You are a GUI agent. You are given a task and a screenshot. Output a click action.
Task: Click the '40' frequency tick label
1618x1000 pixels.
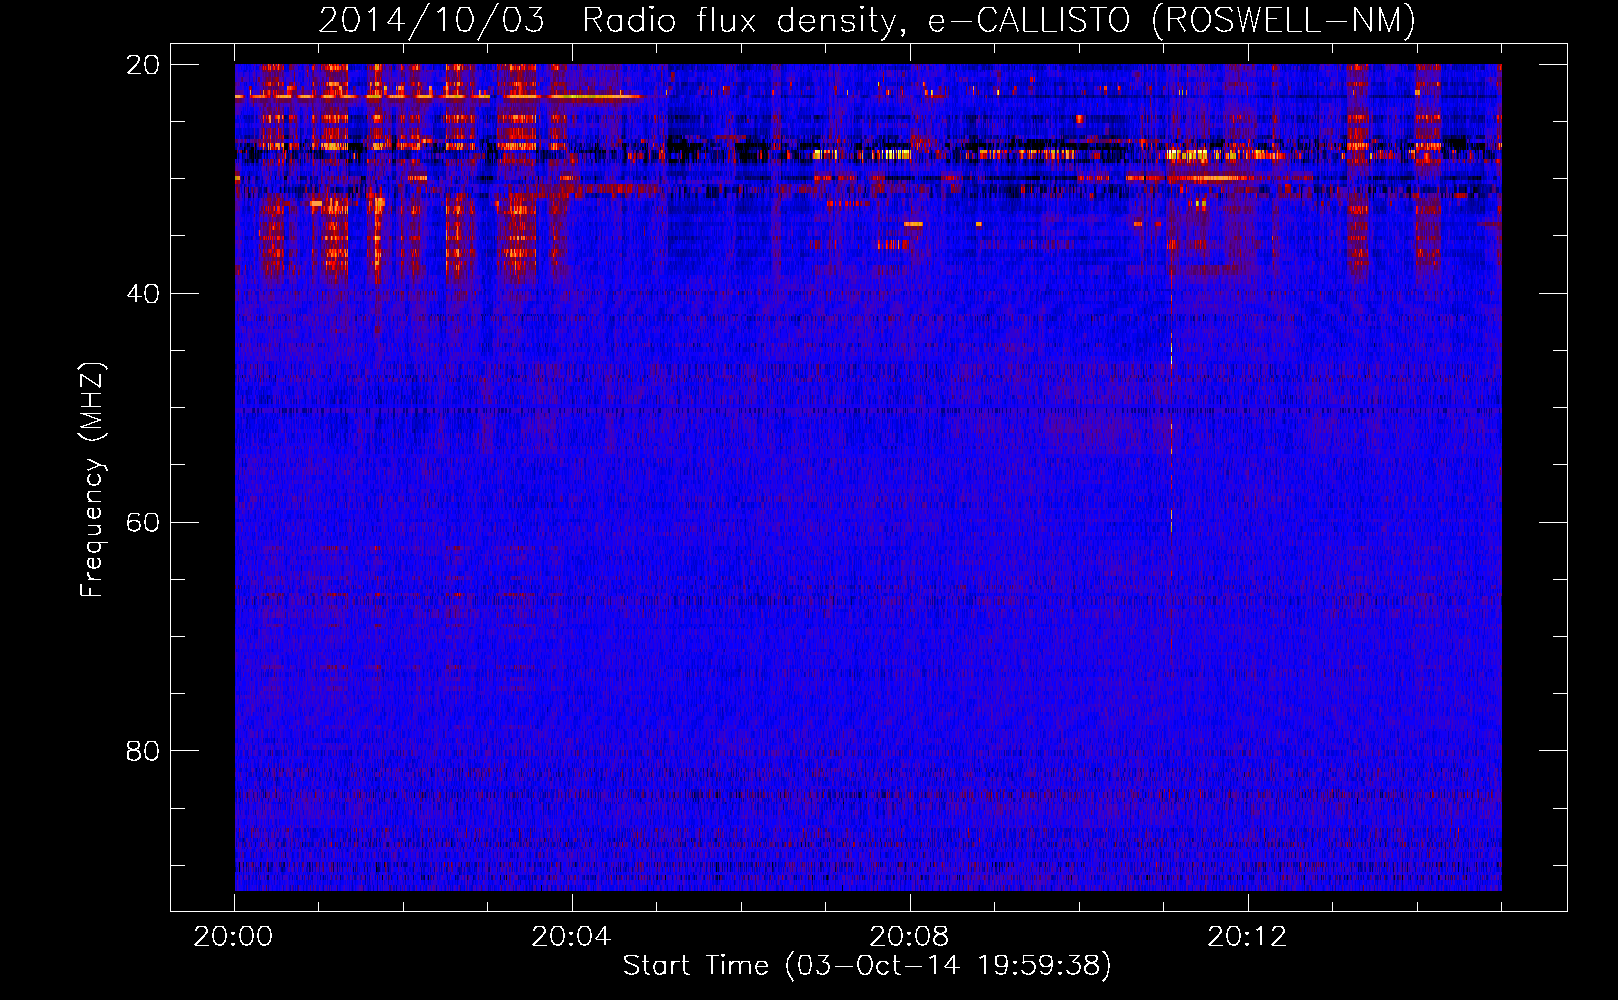pos(143,294)
